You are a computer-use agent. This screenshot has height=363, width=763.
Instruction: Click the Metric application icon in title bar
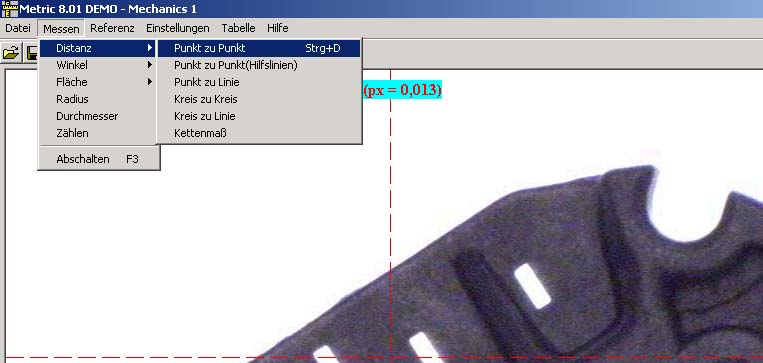coord(9,9)
